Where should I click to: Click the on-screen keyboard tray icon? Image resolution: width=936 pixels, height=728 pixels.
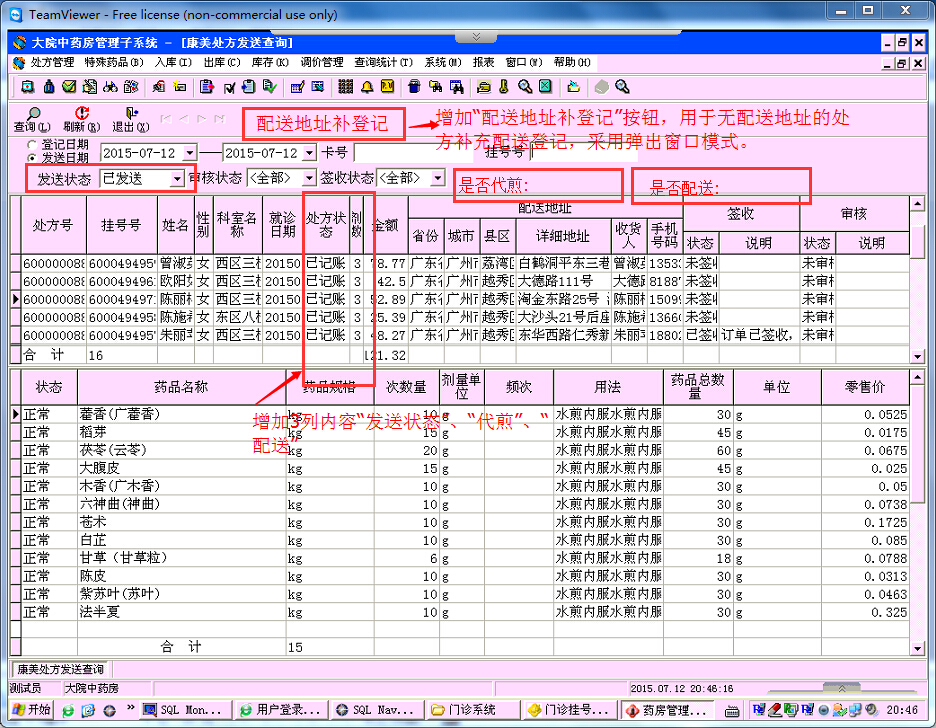coord(732,711)
